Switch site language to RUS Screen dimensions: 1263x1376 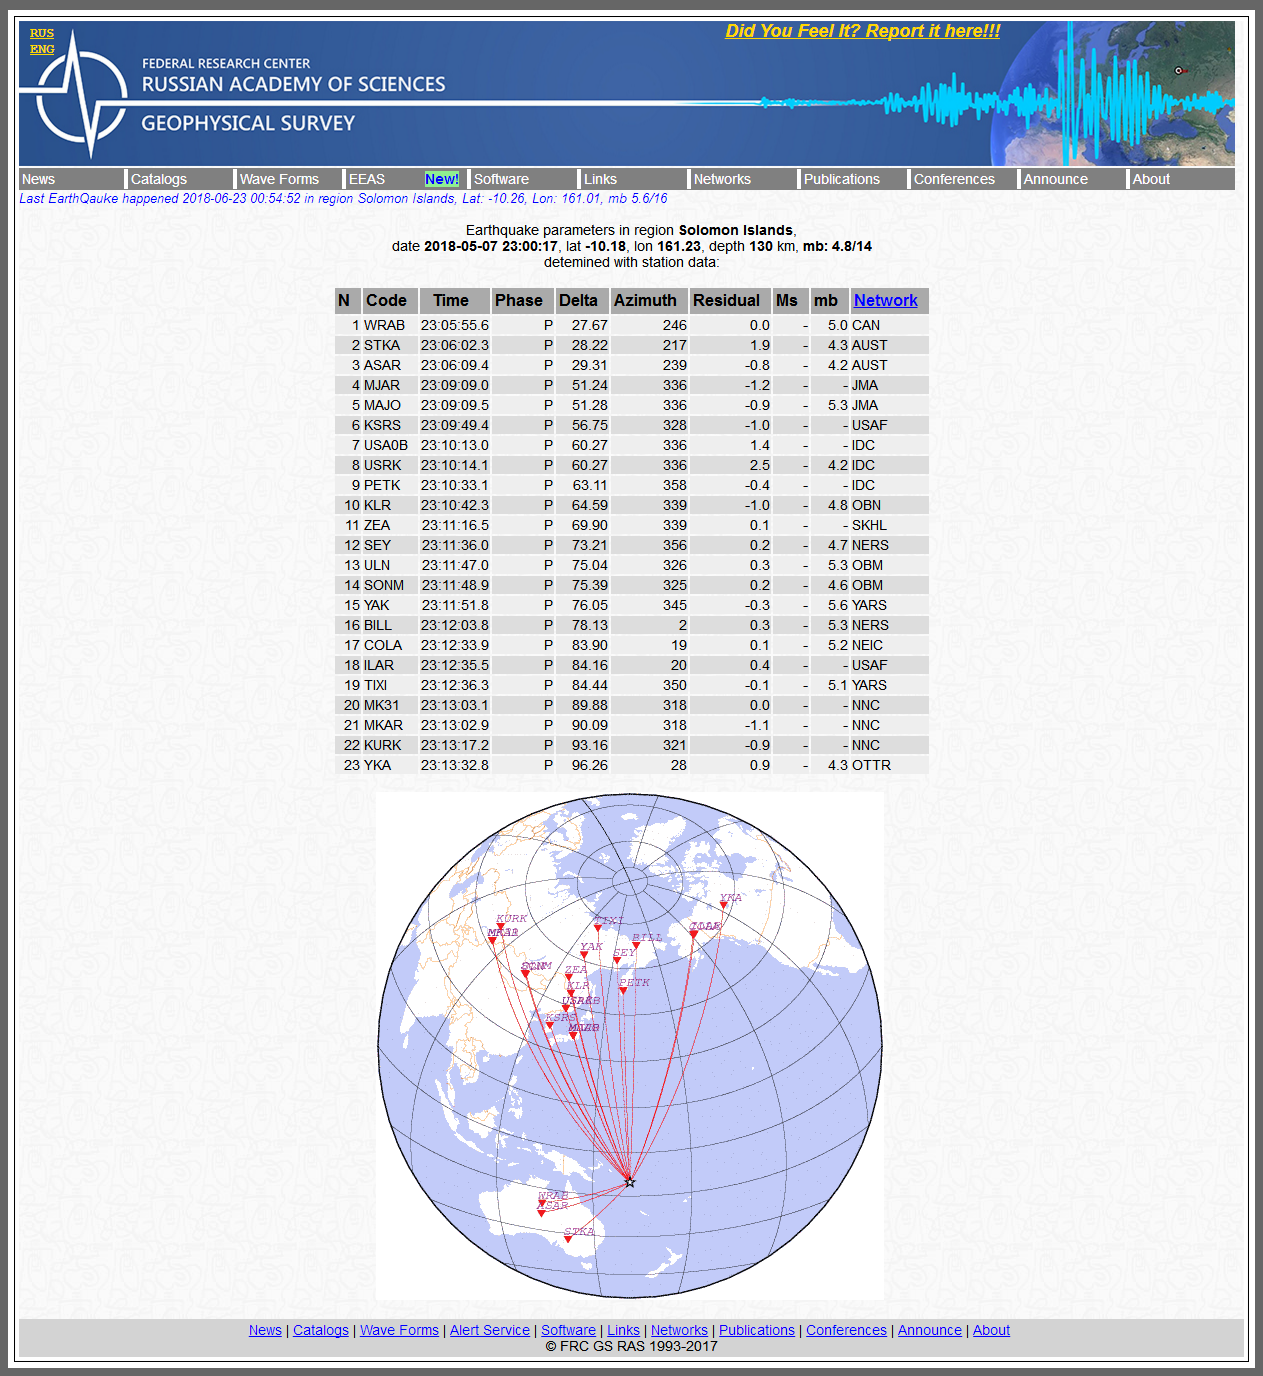(x=42, y=33)
